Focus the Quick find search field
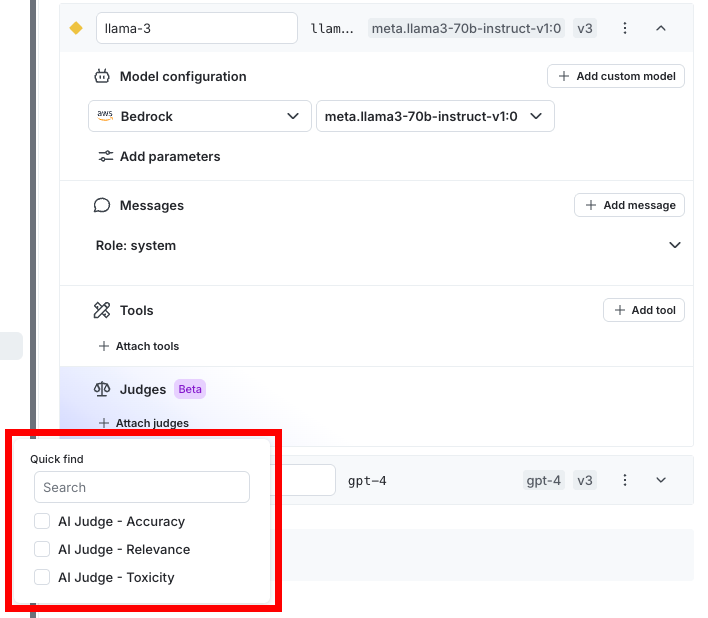Image resolution: width=708 pixels, height=618 pixels. click(142, 487)
